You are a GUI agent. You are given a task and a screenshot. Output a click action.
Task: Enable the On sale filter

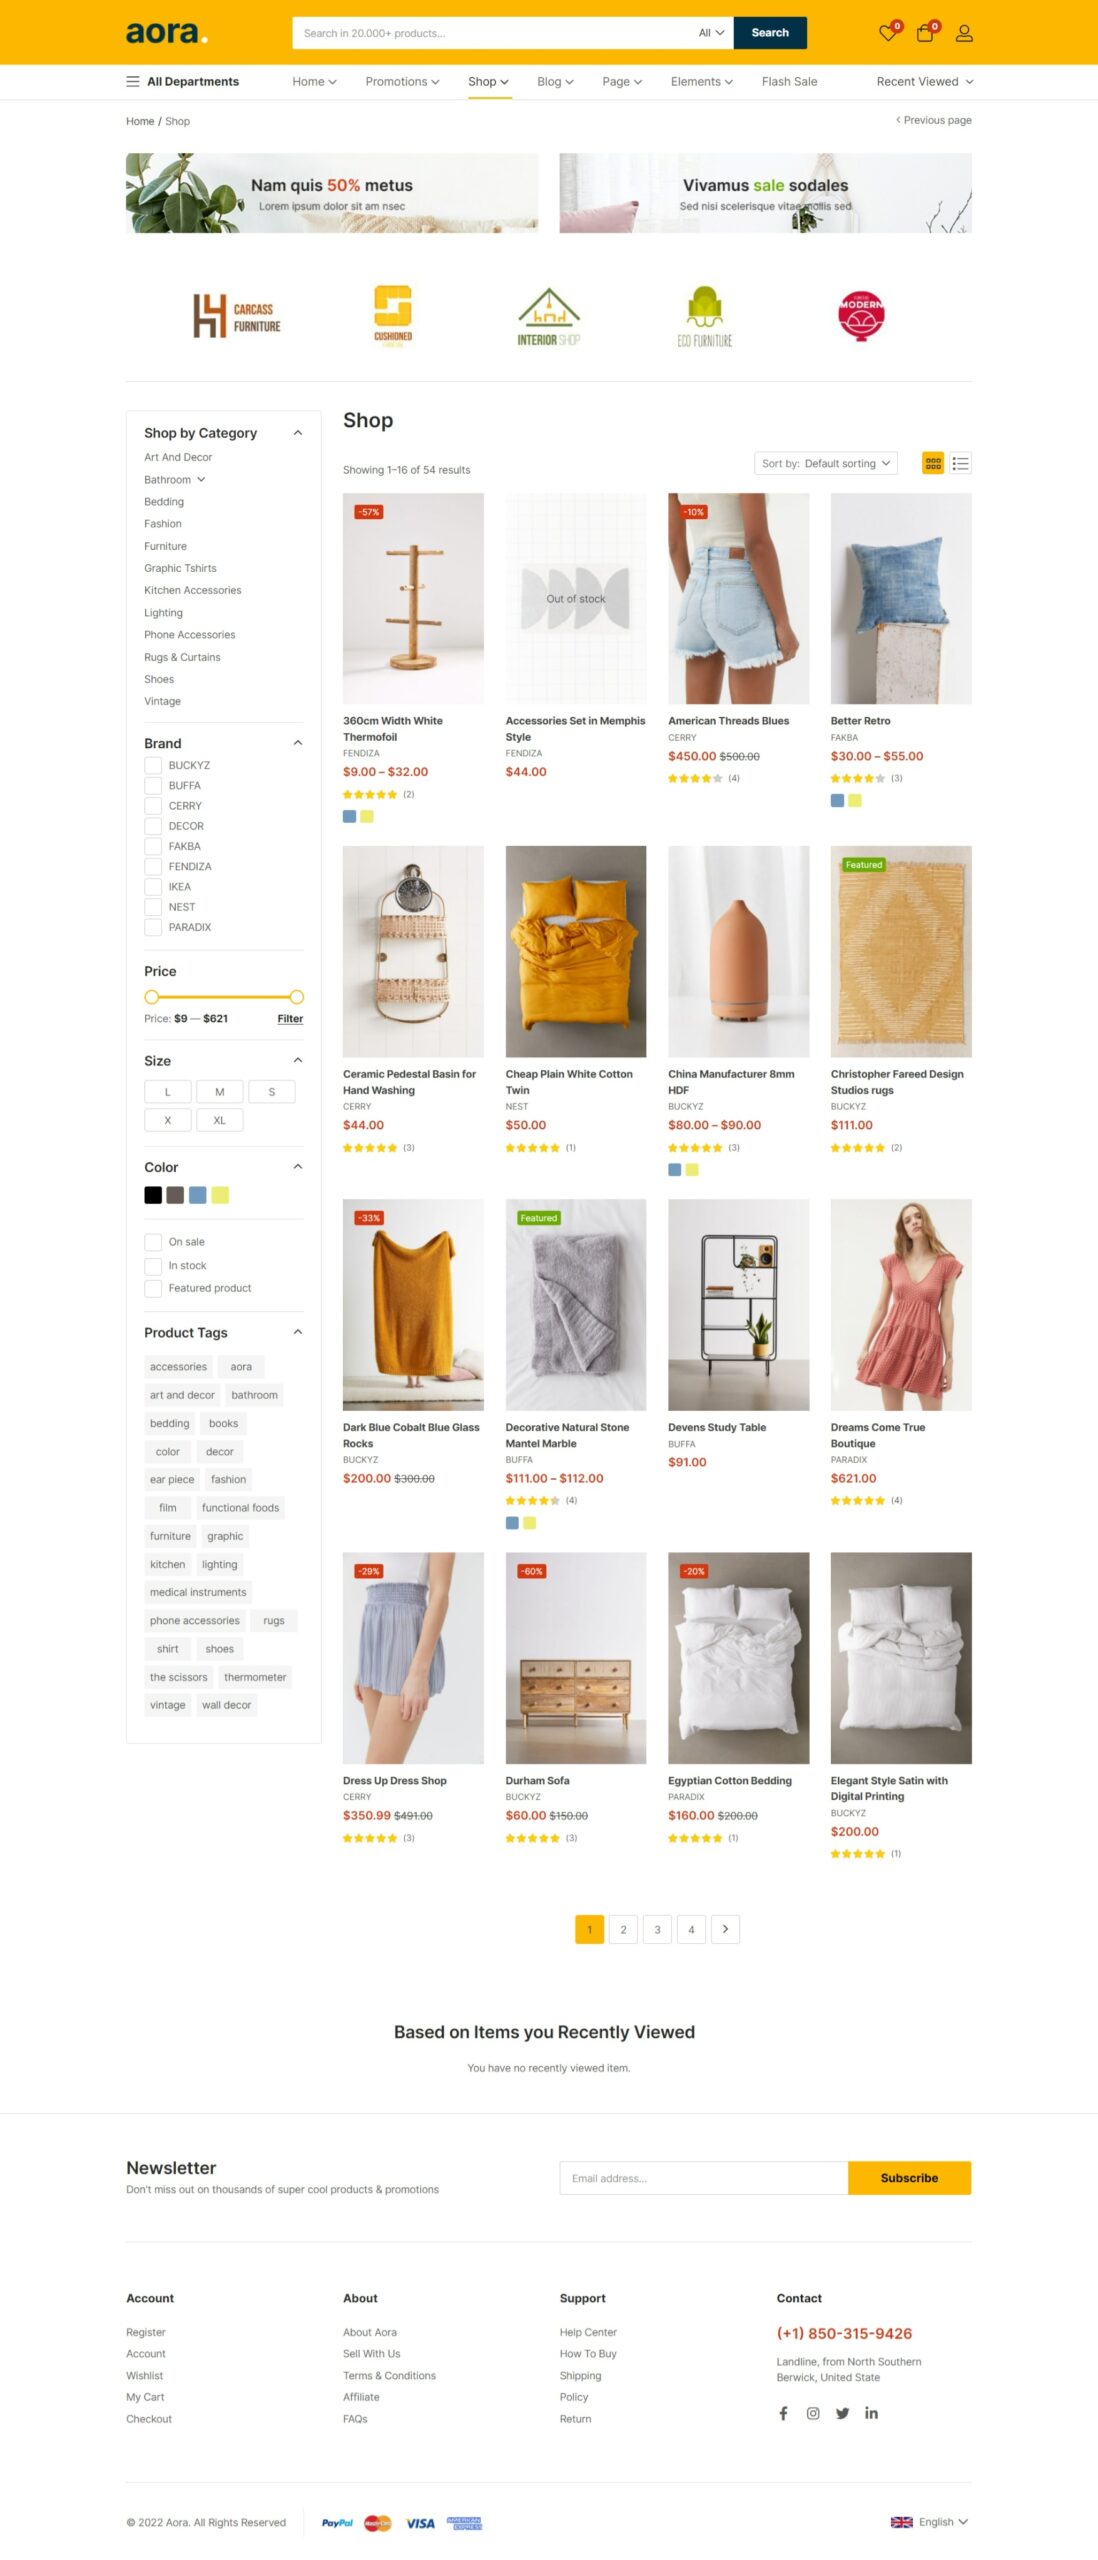[x=153, y=1242]
